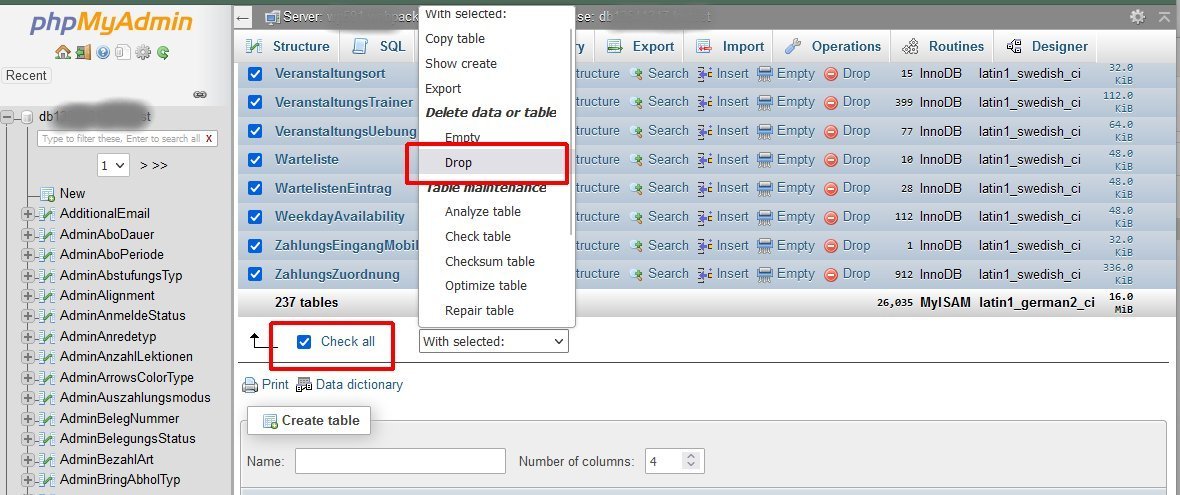
Task: Click the Create table button
Action: (310, 421)
